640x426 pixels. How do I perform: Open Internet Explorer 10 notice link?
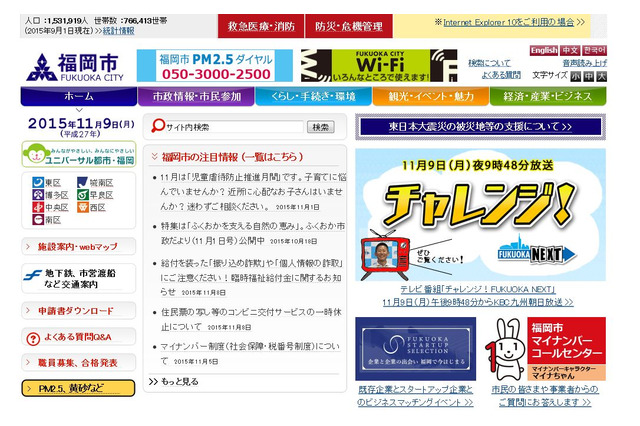509,22
